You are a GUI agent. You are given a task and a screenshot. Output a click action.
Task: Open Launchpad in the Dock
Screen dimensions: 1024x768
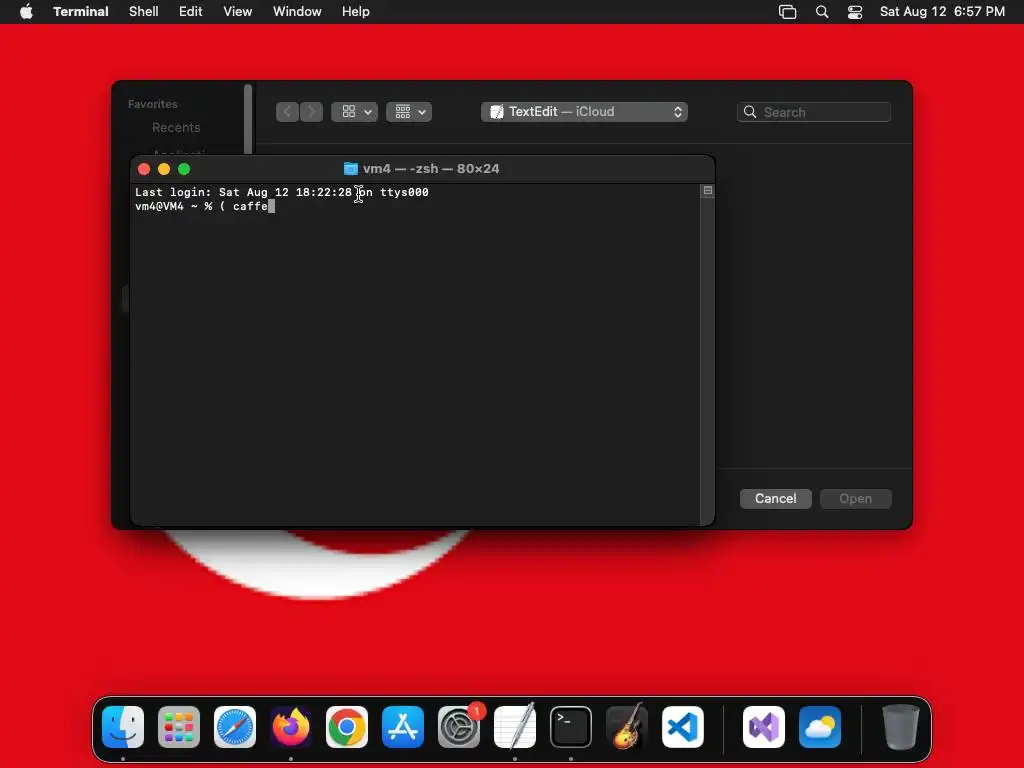(179, 727)
